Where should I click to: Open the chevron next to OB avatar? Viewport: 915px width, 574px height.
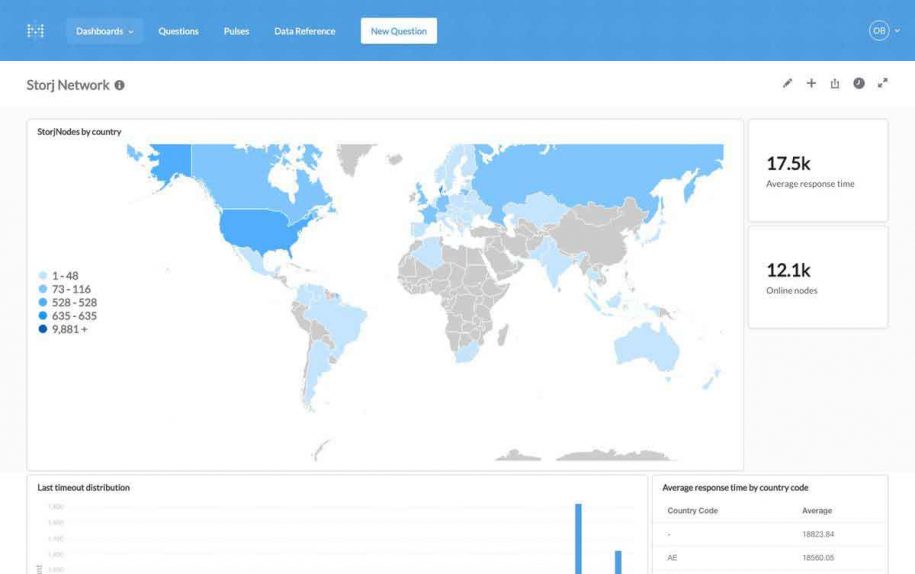[897, 31]
